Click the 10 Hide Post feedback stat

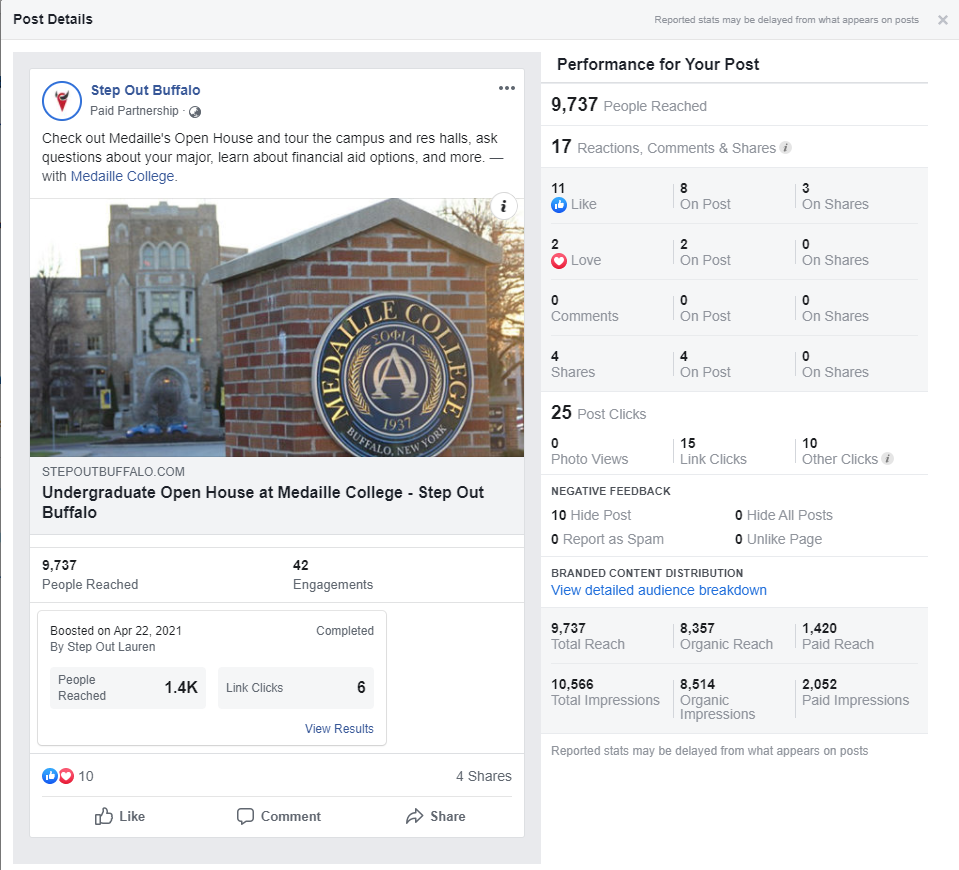tap(591, 515)
